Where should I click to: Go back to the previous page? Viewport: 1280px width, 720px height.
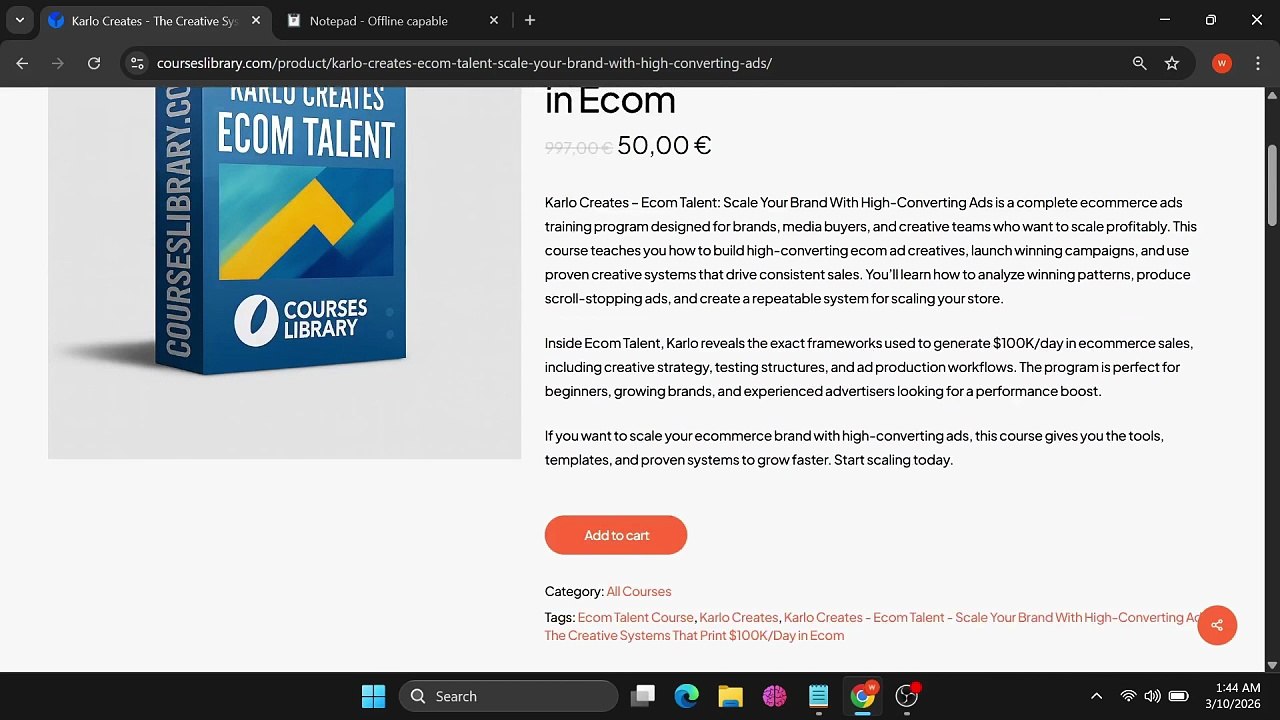pyautogui.click(x=22, y=63)
